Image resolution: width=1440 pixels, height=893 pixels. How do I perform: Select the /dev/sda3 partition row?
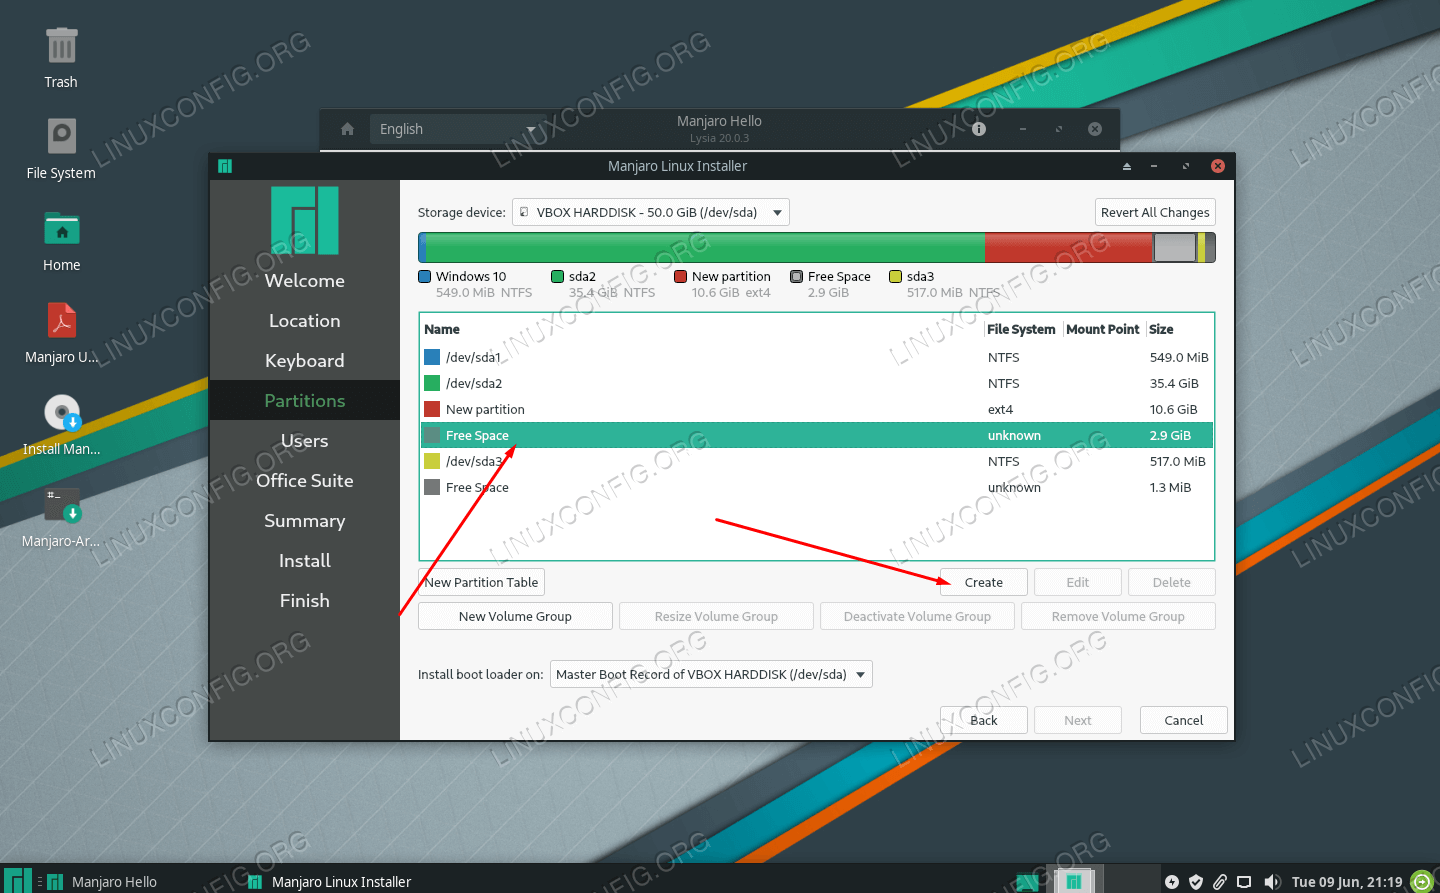(x=816, y=461)
